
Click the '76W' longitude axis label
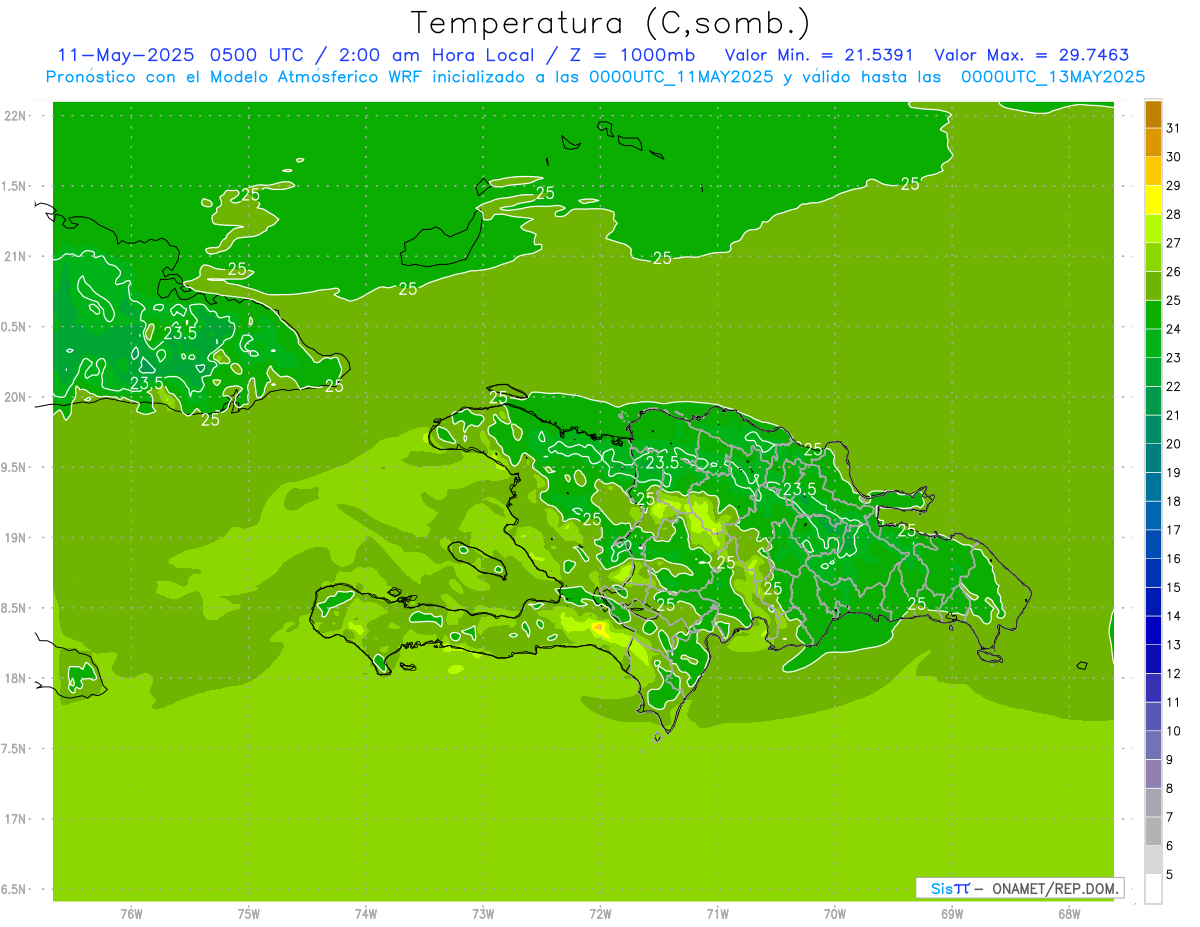click(x=131, y=913)
